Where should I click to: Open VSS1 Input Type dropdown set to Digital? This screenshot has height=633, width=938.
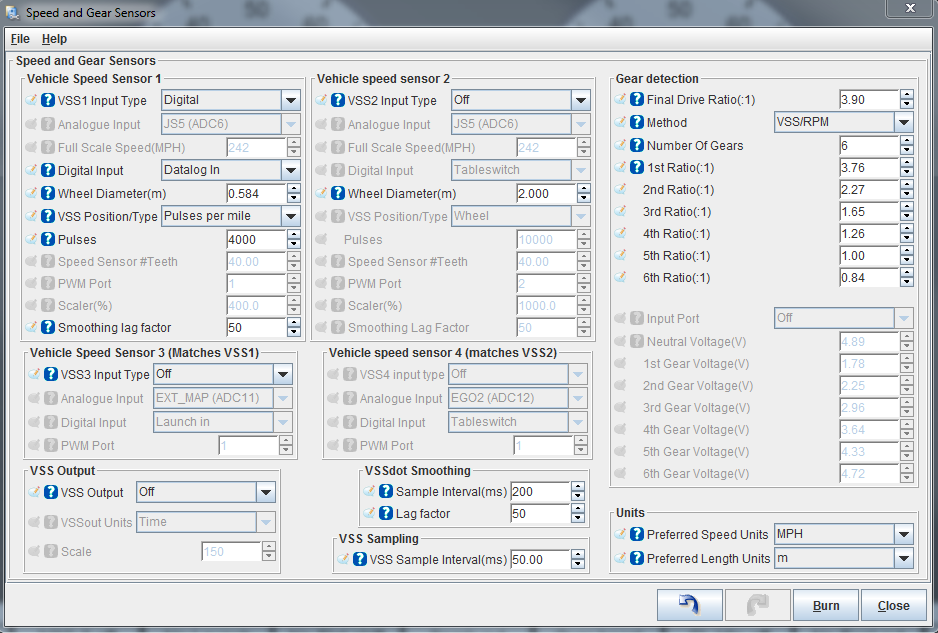(230, 100)
